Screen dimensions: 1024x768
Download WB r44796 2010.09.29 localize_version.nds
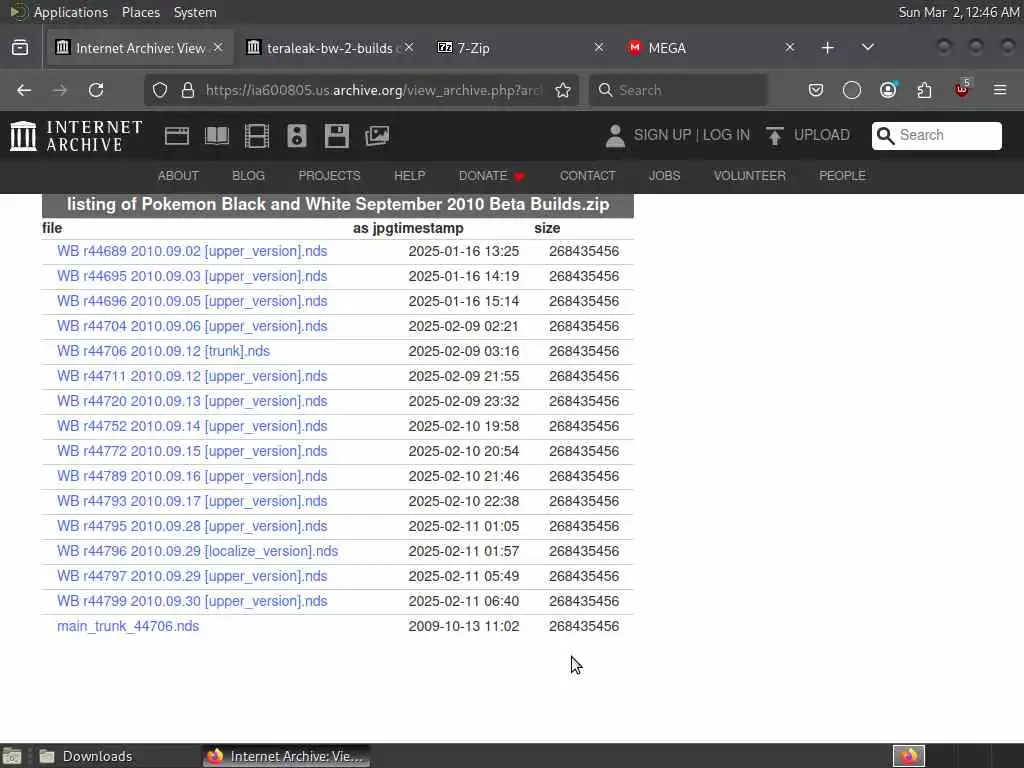point(197,551)
